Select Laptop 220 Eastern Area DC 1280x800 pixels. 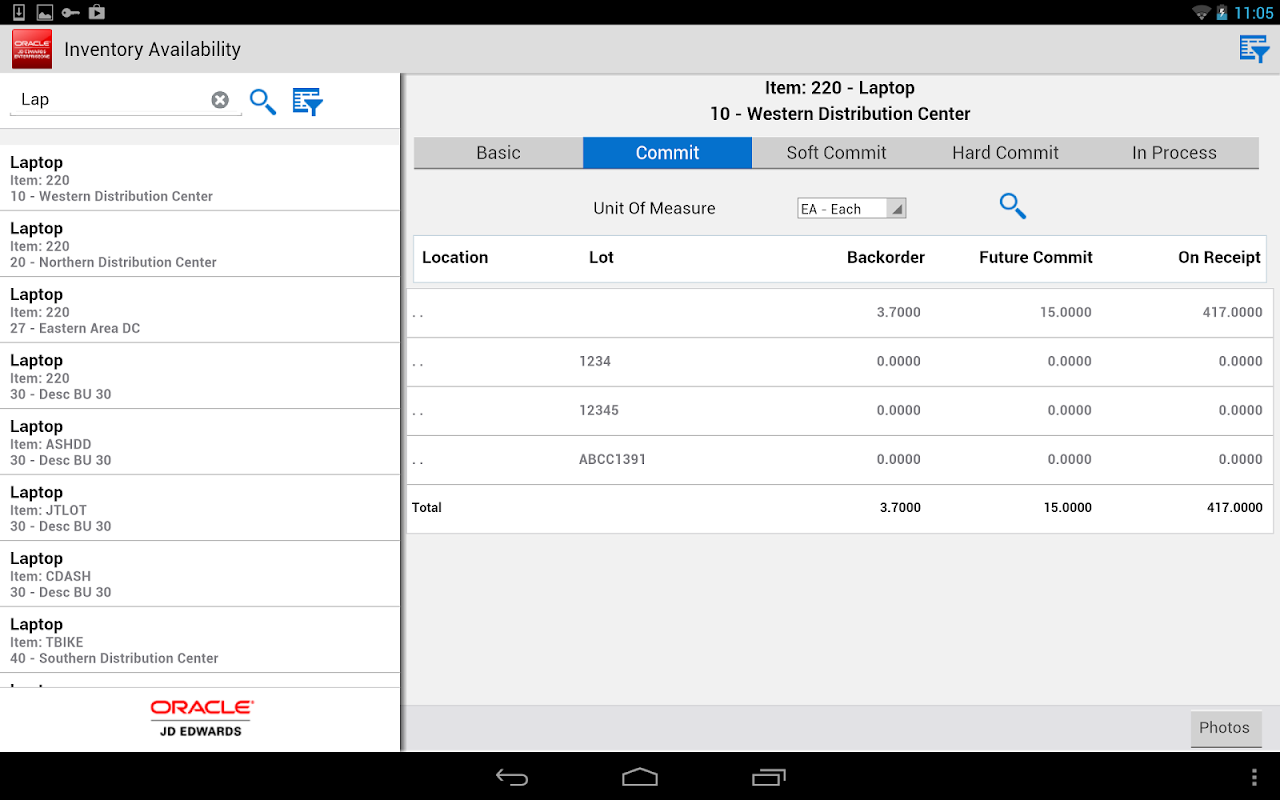coord(200,310)
